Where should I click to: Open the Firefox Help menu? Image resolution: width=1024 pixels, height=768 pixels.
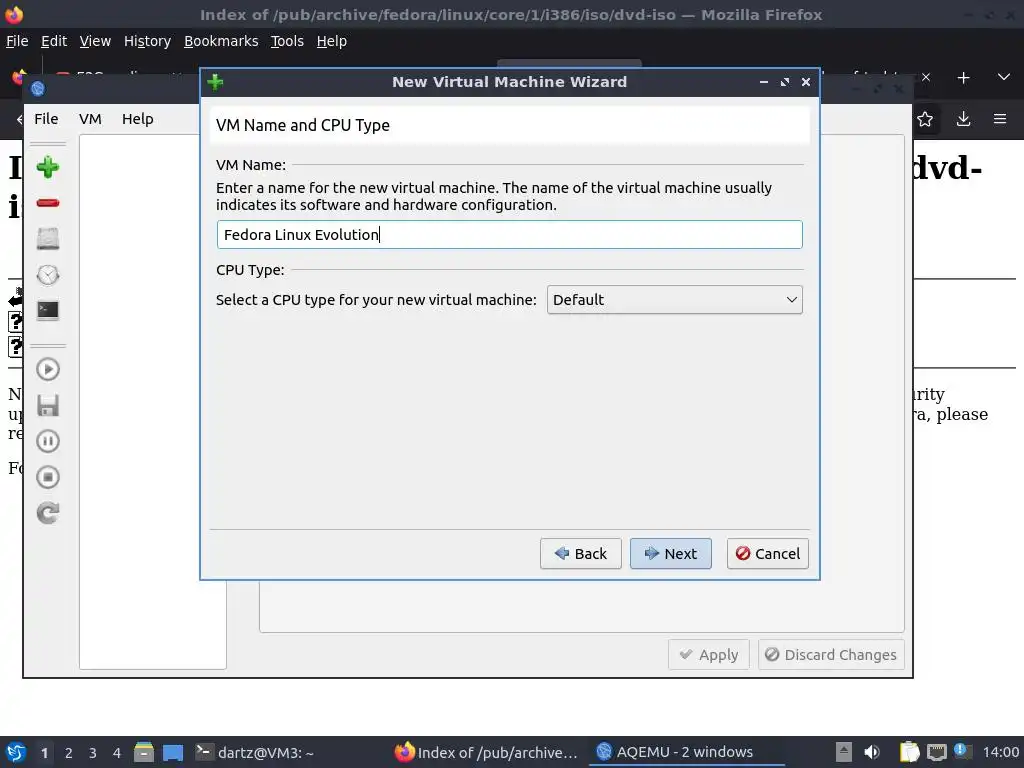(332, 41)
